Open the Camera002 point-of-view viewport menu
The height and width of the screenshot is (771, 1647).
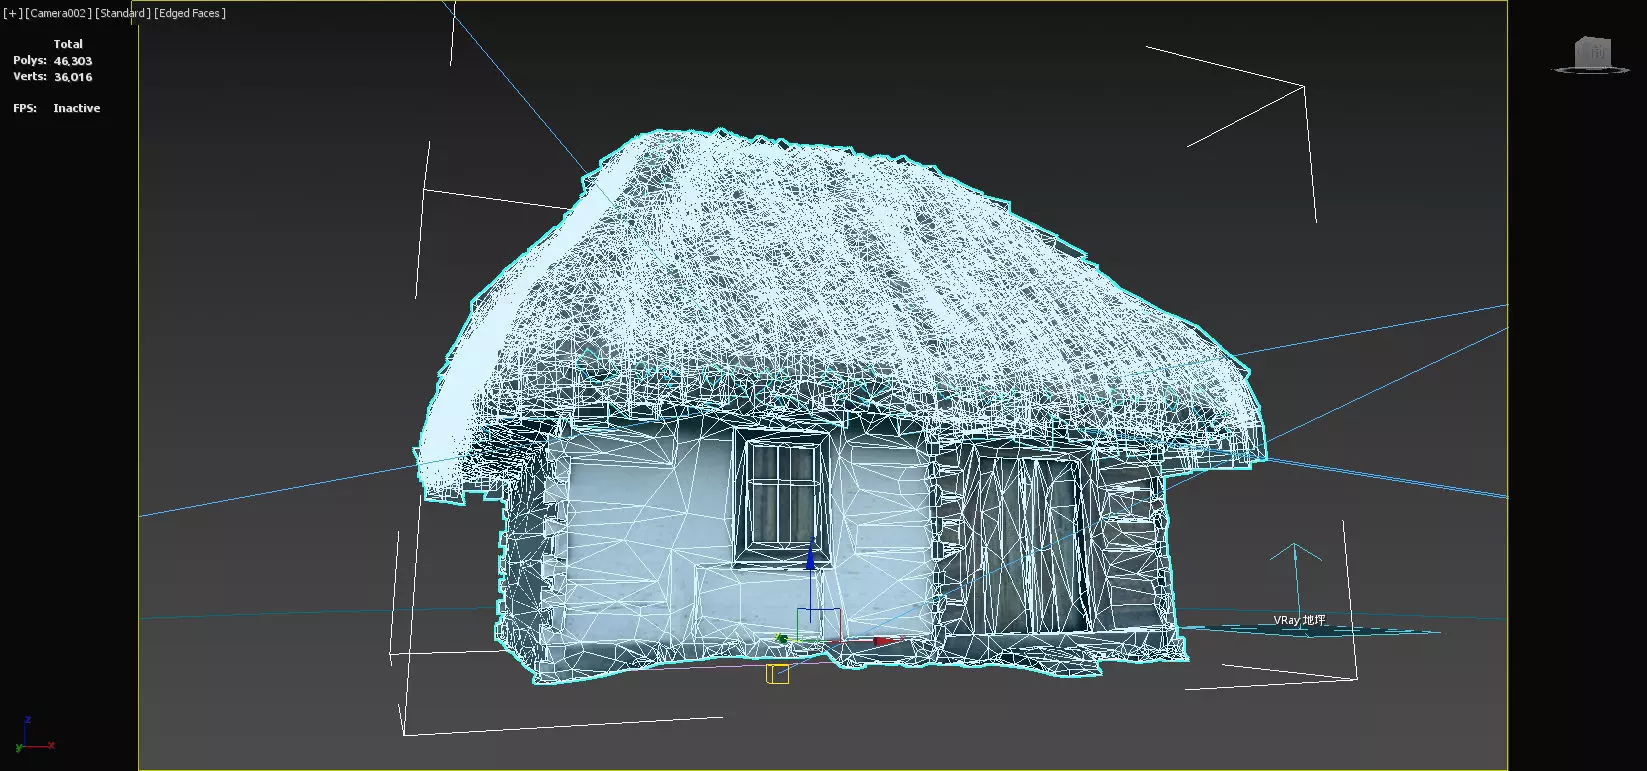(58, 13)
